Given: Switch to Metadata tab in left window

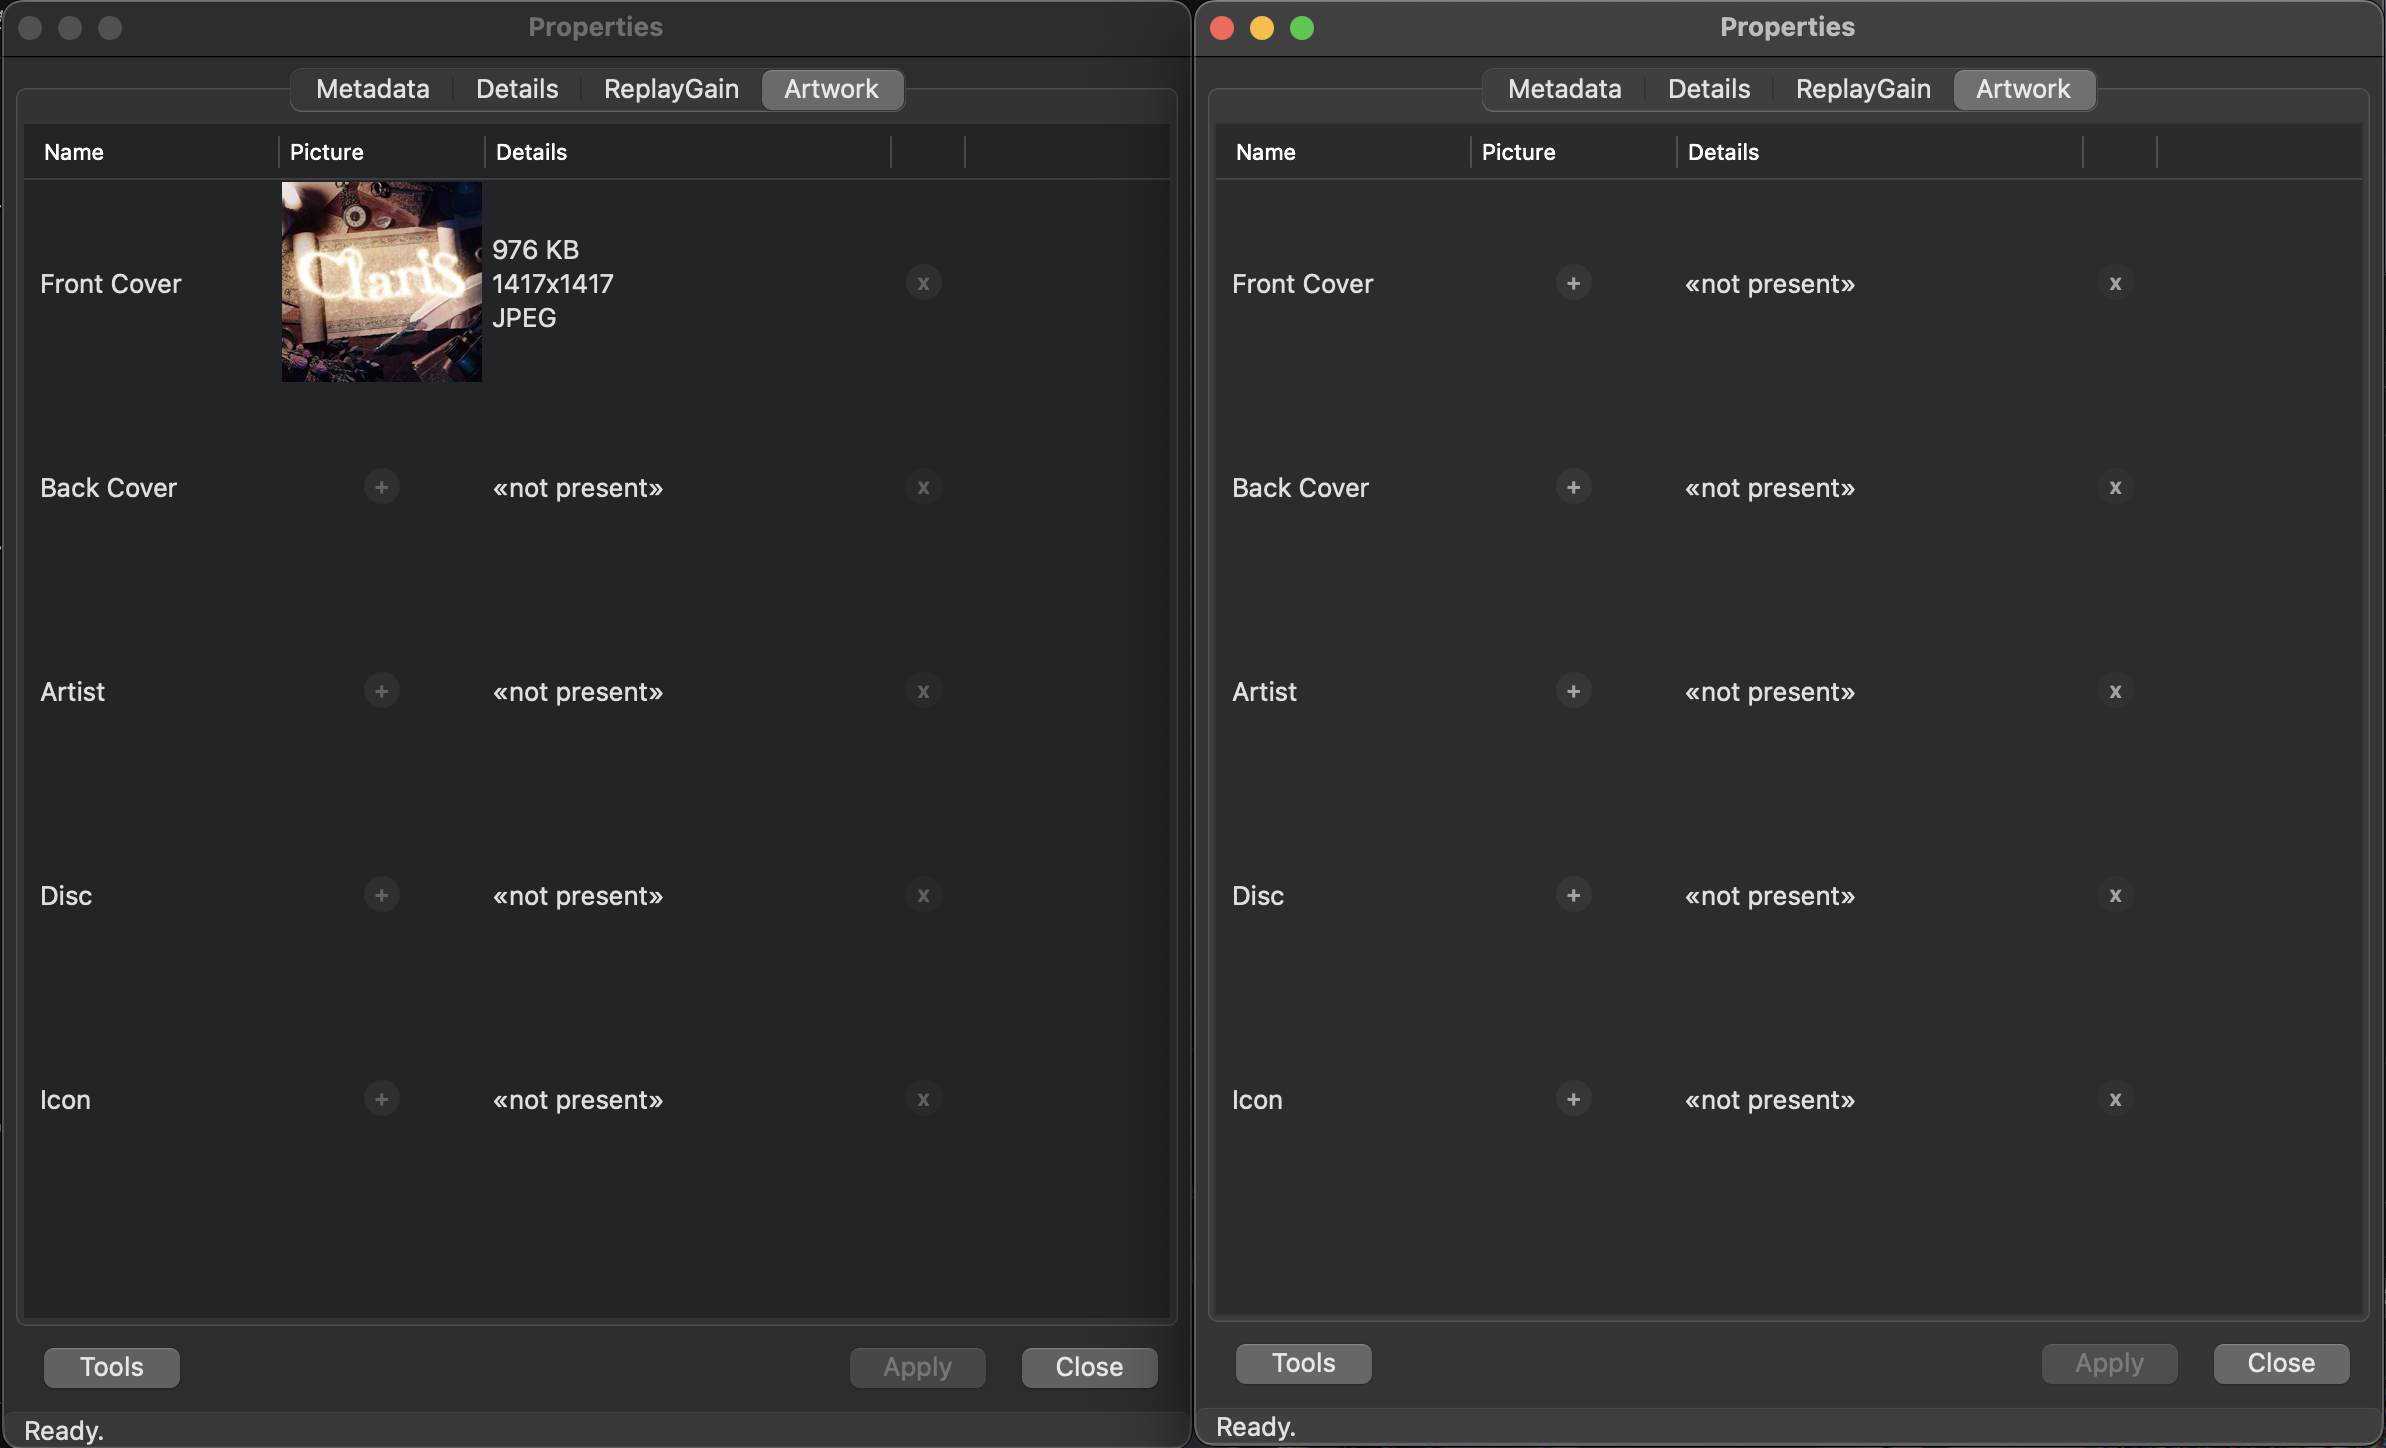Looking at the screenshot, I should coord(372,89).
